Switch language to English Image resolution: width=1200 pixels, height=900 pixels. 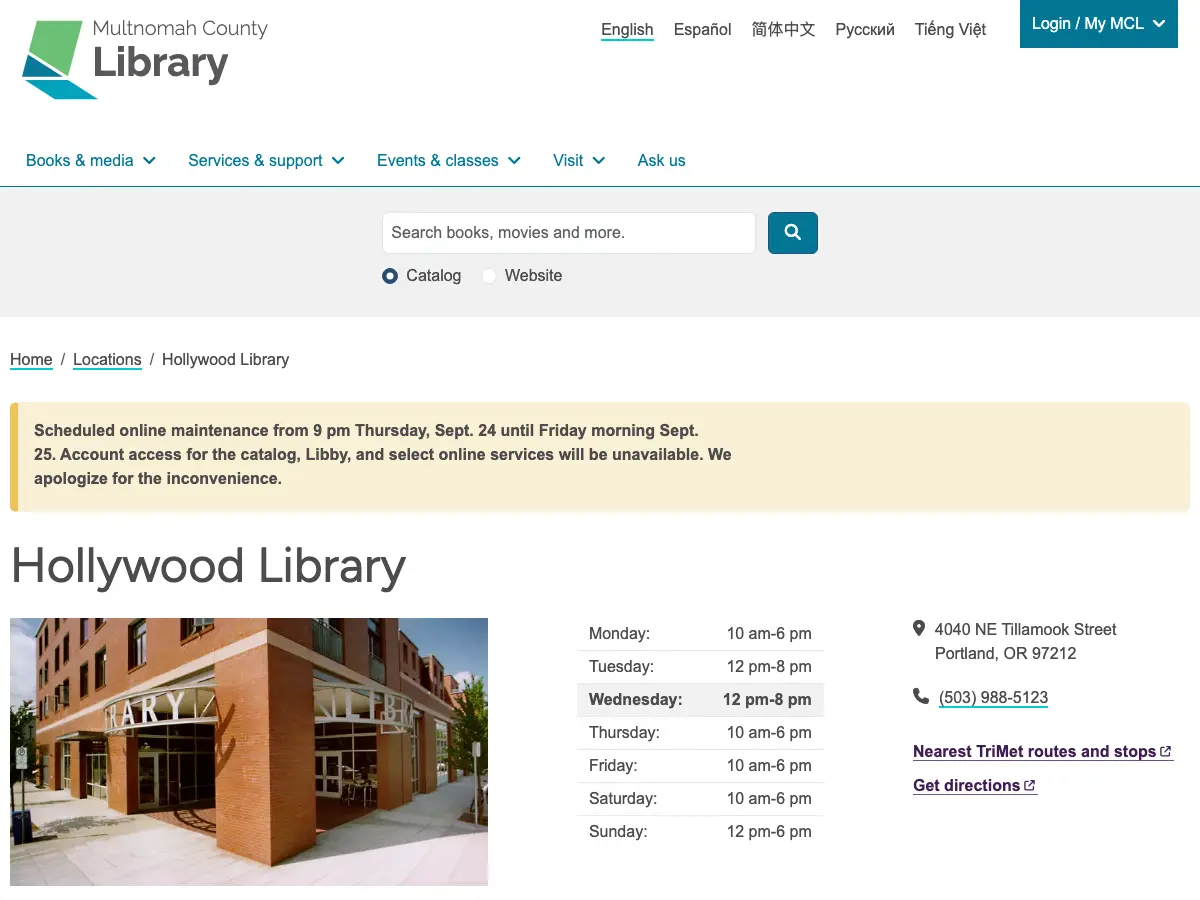(627, 30)
